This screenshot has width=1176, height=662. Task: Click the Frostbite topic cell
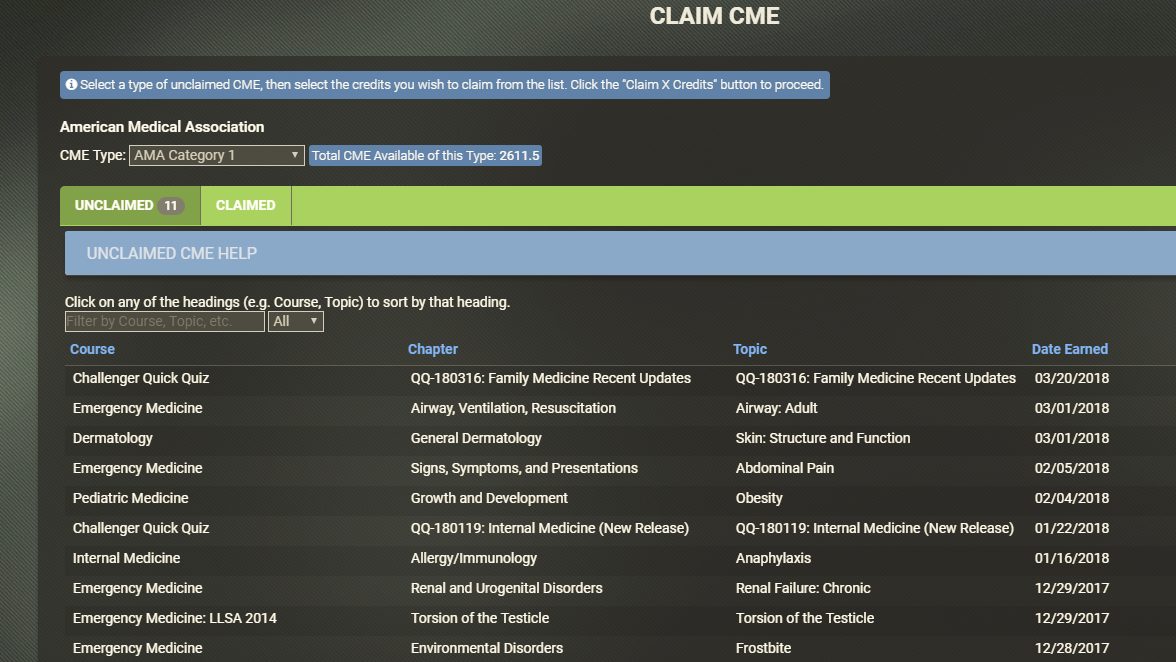click(764, 648)
